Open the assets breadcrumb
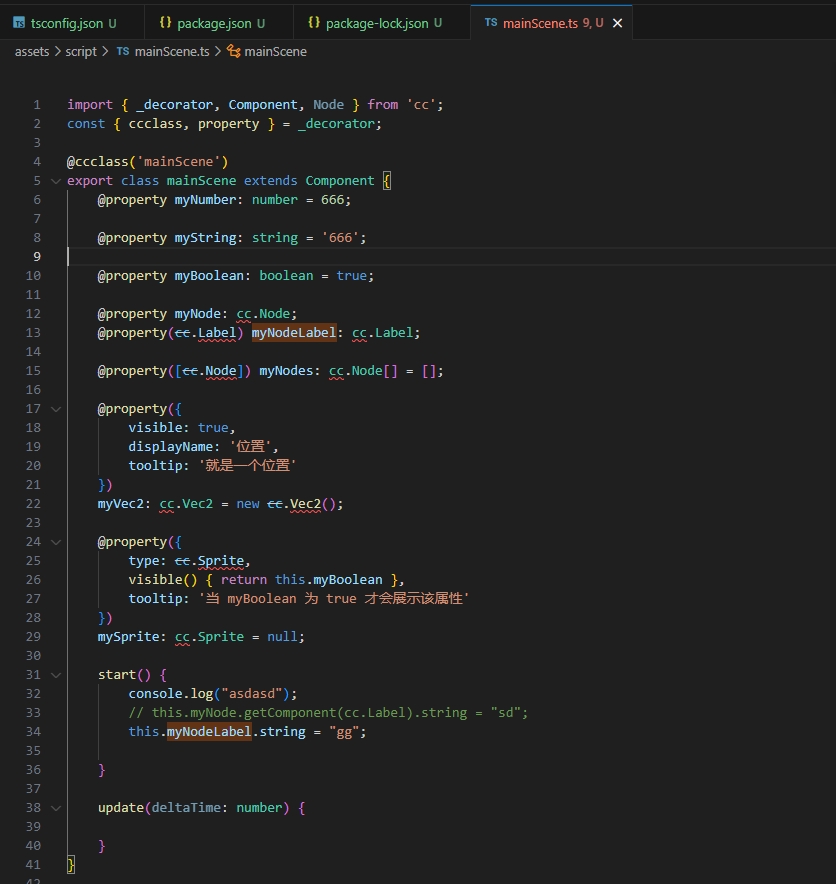The width and height of the screenshot is (836, 884). click(32, 52)
